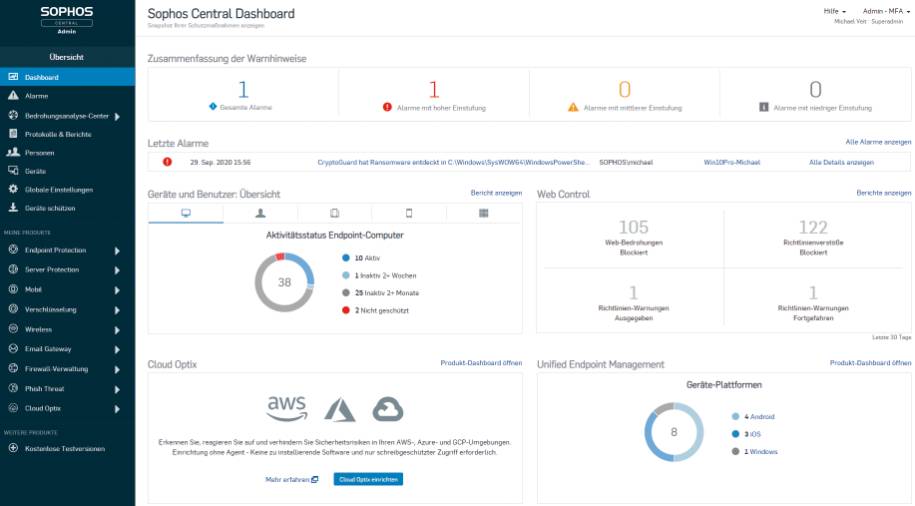Select the Wireless product icon

pyautogui.click(x=13, y=329)
